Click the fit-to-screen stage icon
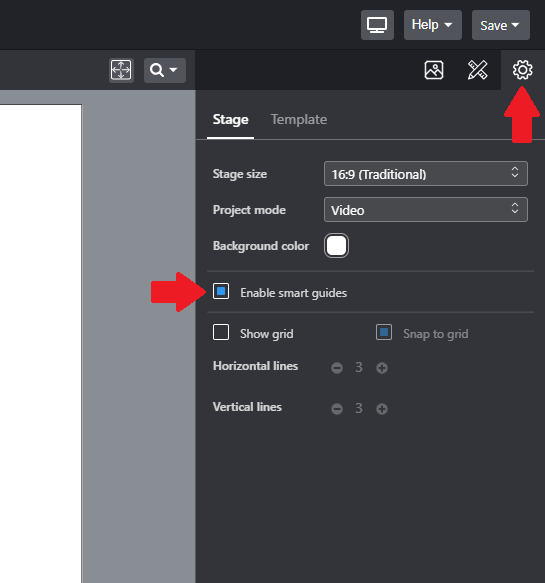This screenshot has width=545, height=583. click(x=121, y=70)
